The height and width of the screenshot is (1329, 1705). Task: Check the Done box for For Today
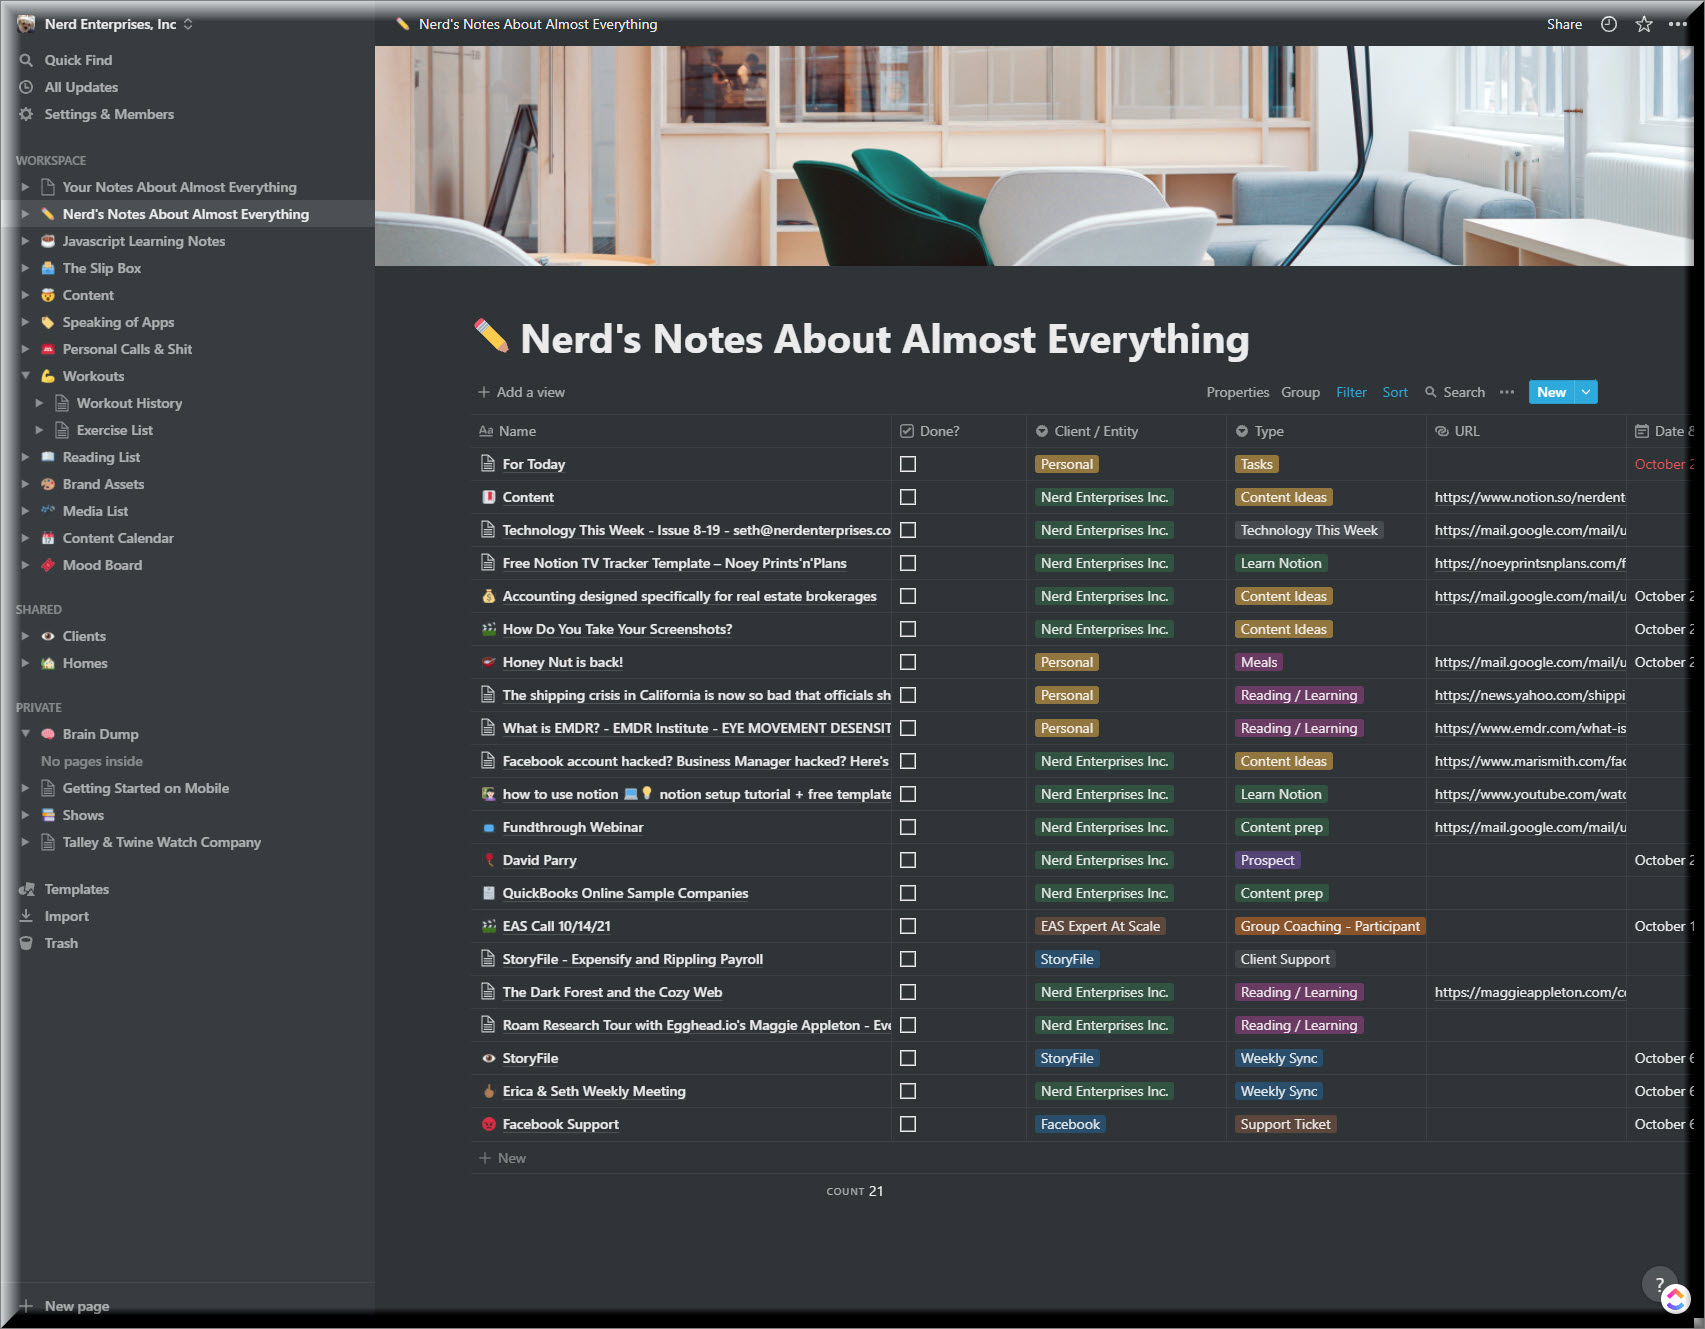point(908,464)
